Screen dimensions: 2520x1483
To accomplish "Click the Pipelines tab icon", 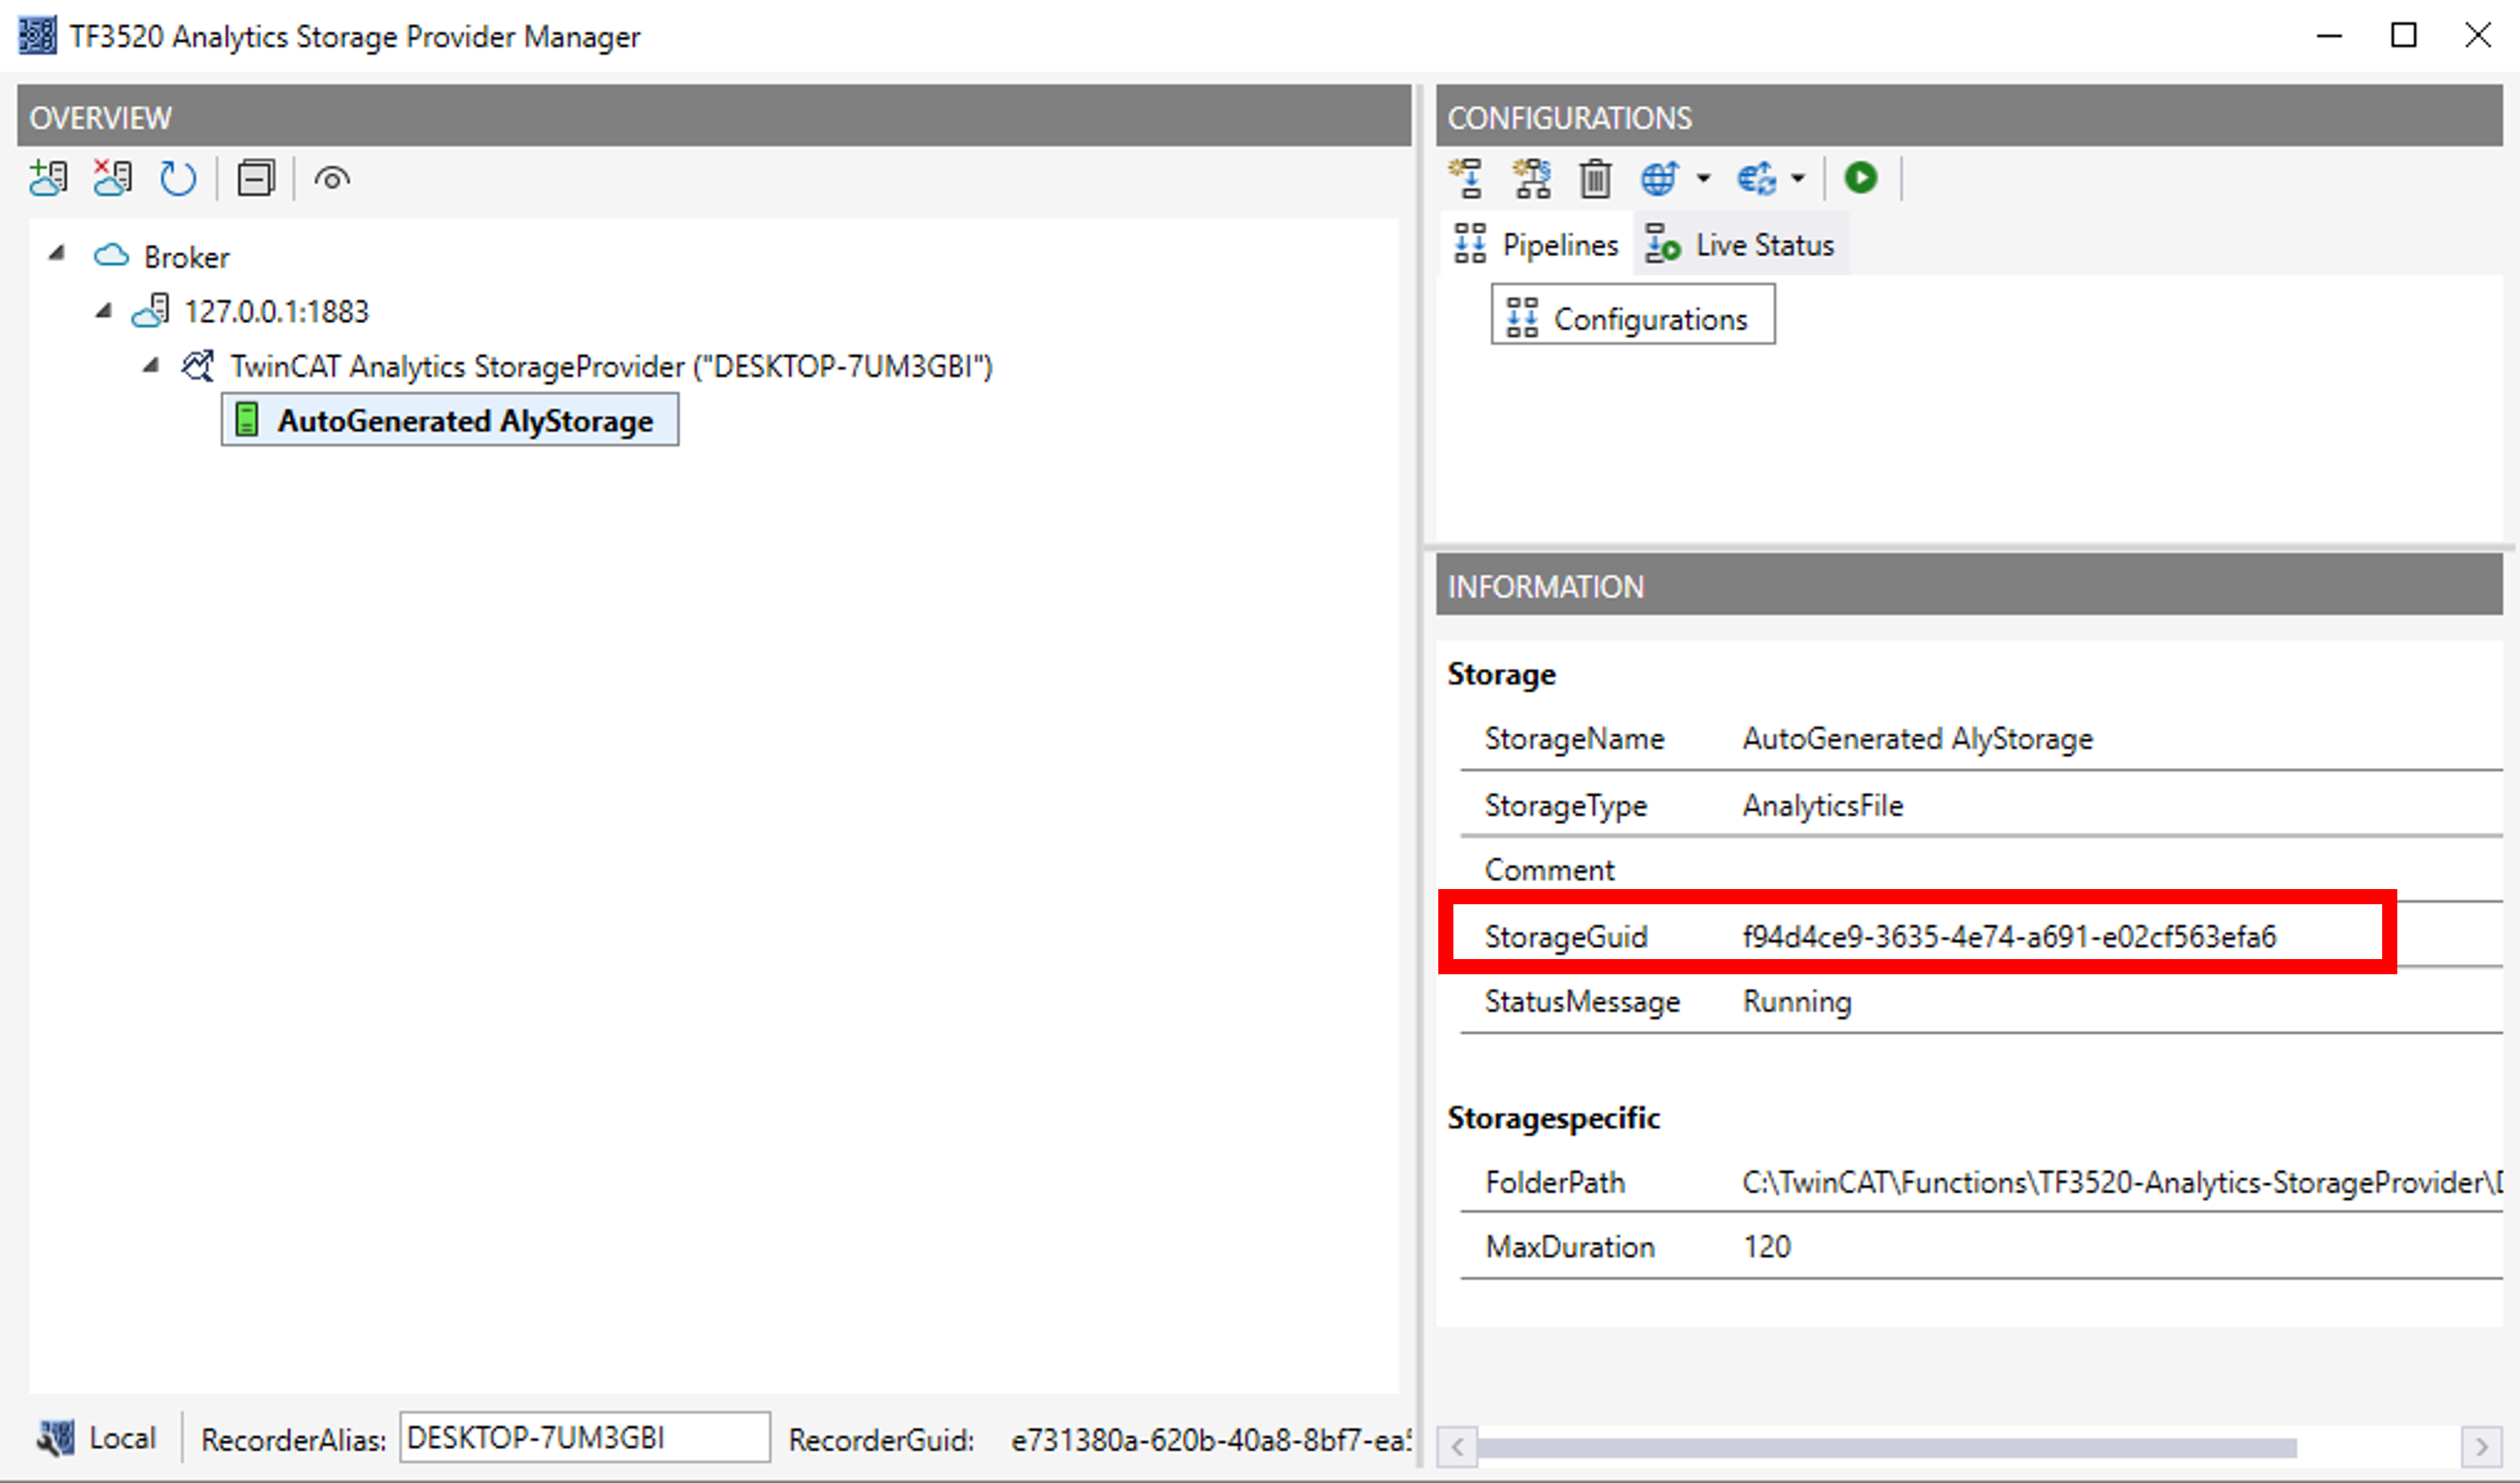I will (1470, 243).
